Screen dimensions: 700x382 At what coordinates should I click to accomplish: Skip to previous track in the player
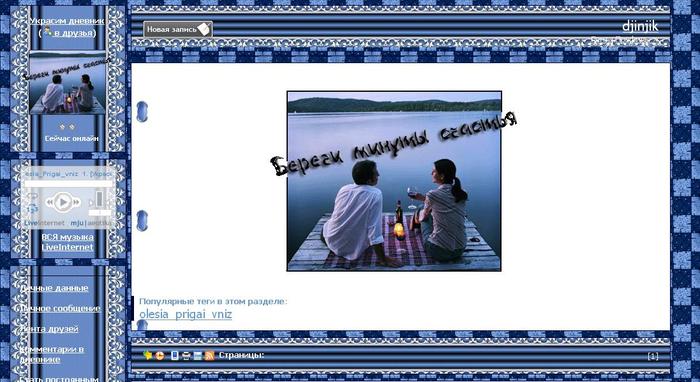49,203
